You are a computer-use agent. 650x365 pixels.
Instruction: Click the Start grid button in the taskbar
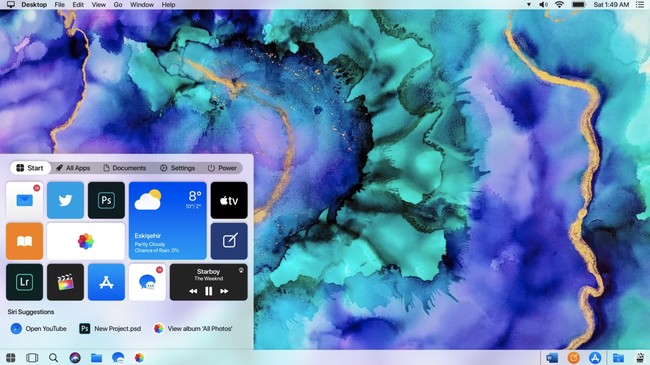[11, 358]
